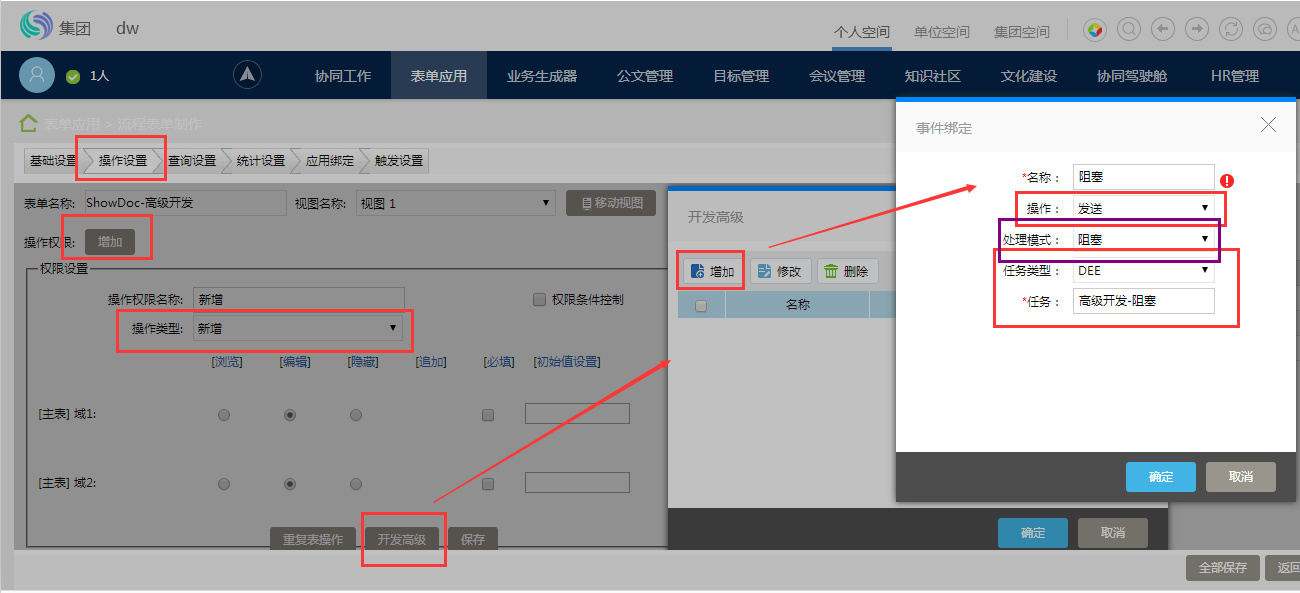Click the red error exclamation icon

pyautogui.click(x=1227, y=181)
